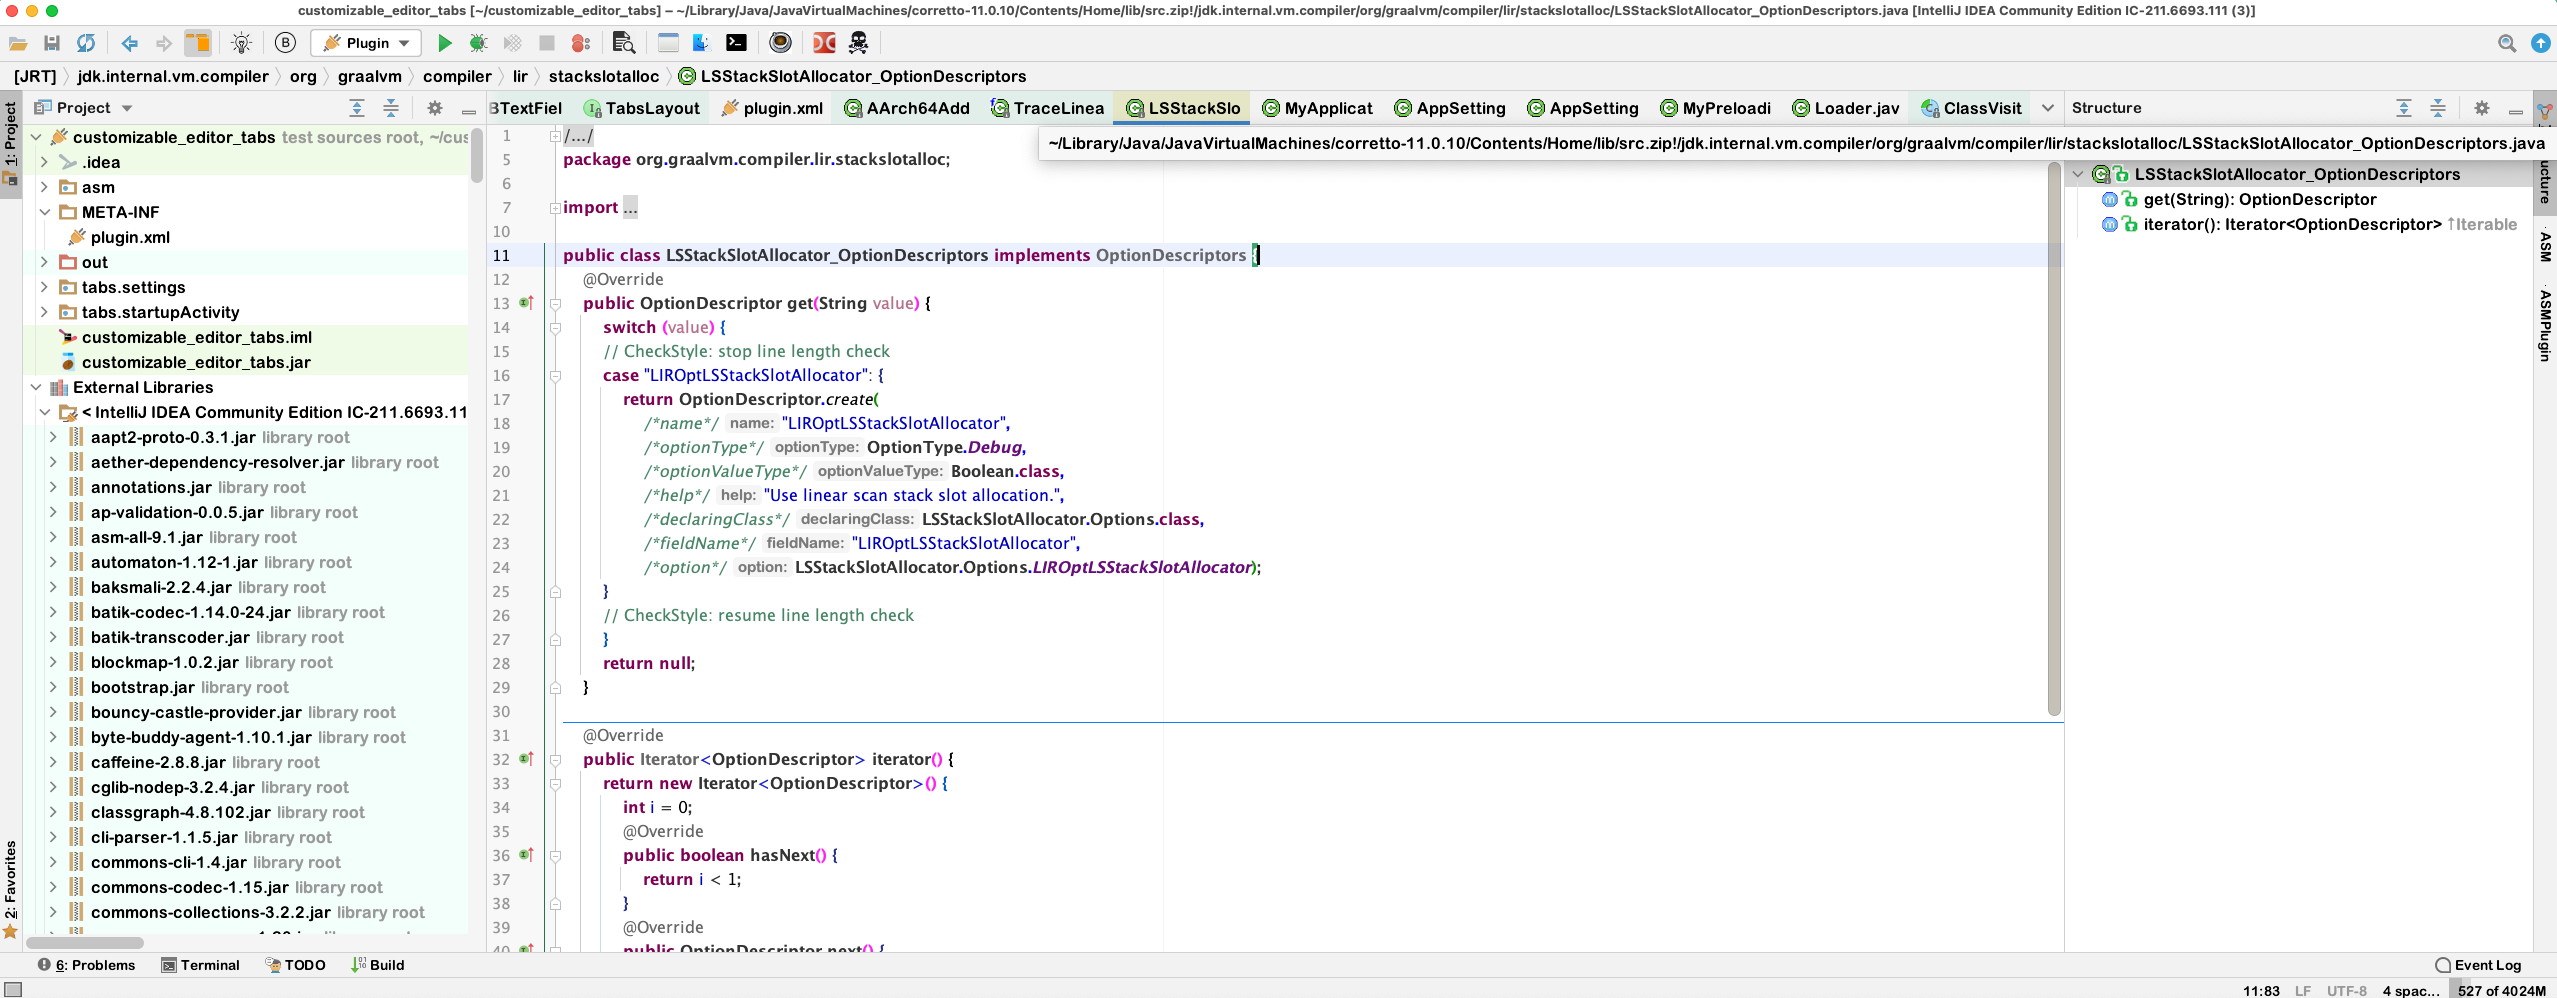The height and width of the screenshot is (998, 2557).
Task: Click the Open folder toolbar icon
Action: coord(18,43)
